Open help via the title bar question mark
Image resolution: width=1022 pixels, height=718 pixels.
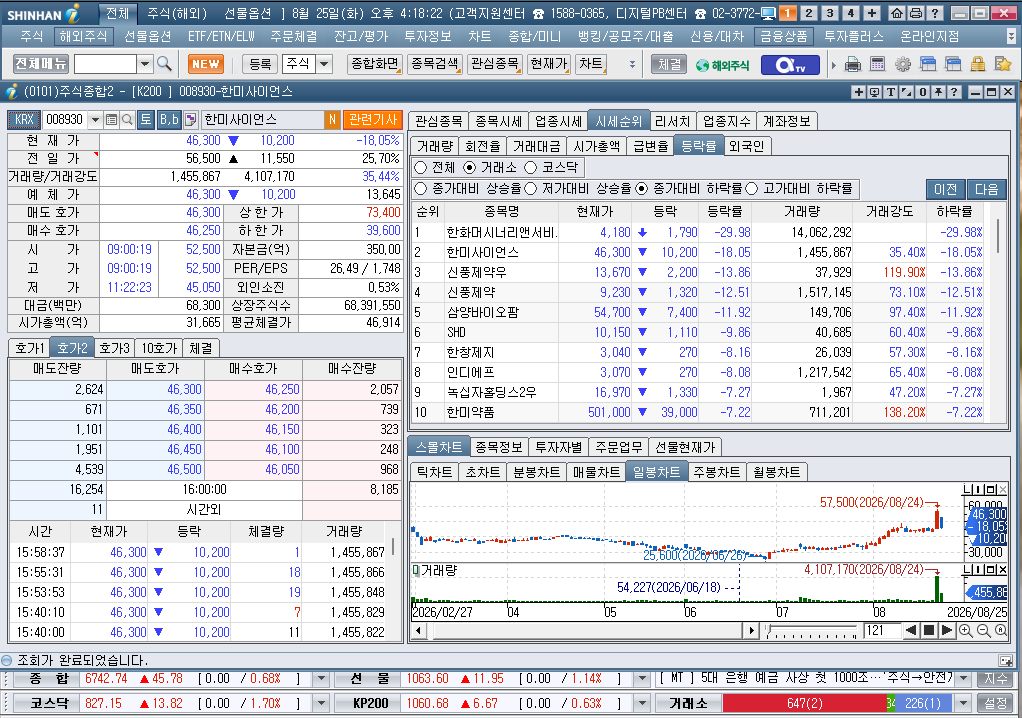click(934, 13)
